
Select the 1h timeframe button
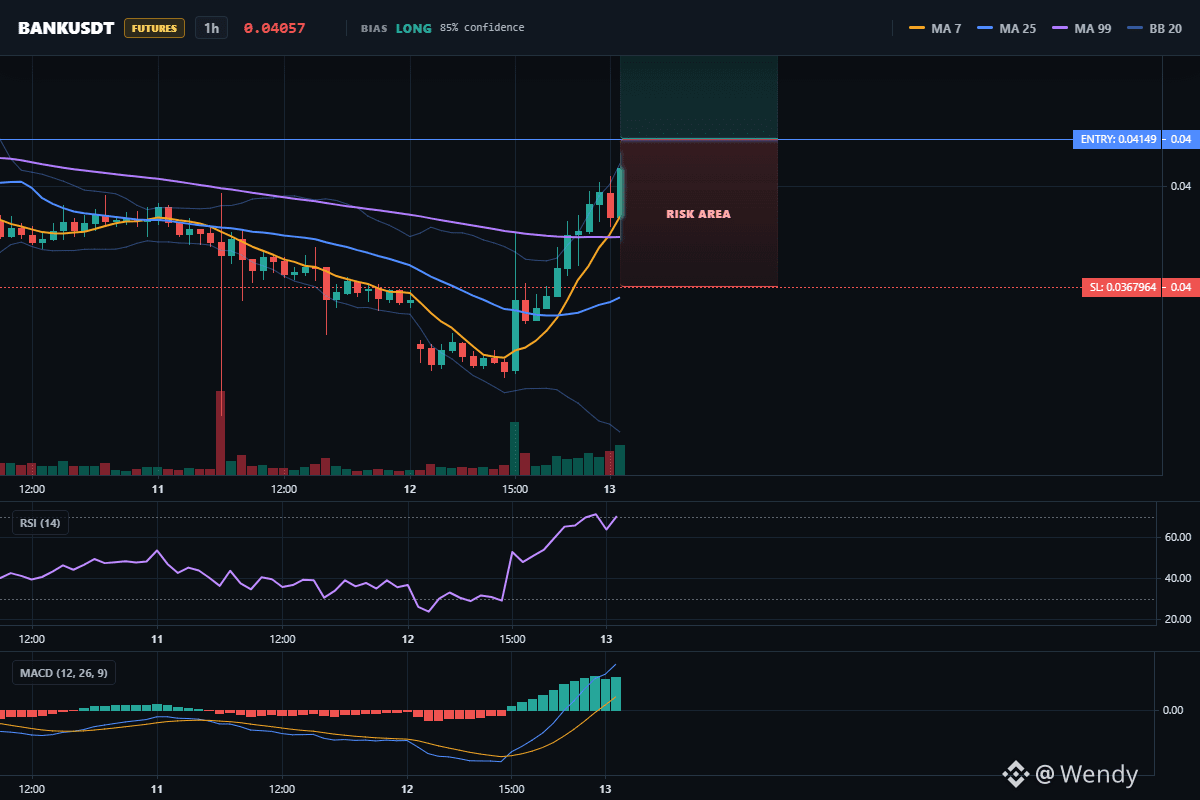click(211, 28)
